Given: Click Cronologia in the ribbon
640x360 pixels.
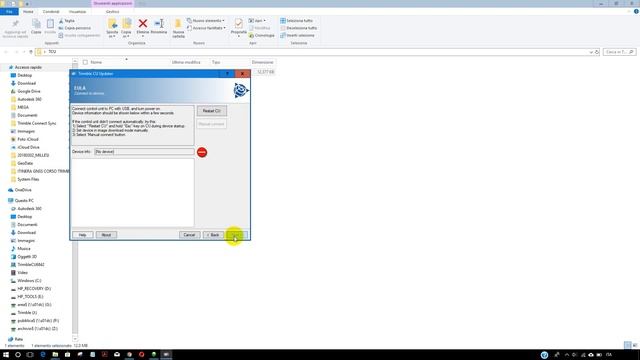Looking at the screenshot, I should pos(262,36).
